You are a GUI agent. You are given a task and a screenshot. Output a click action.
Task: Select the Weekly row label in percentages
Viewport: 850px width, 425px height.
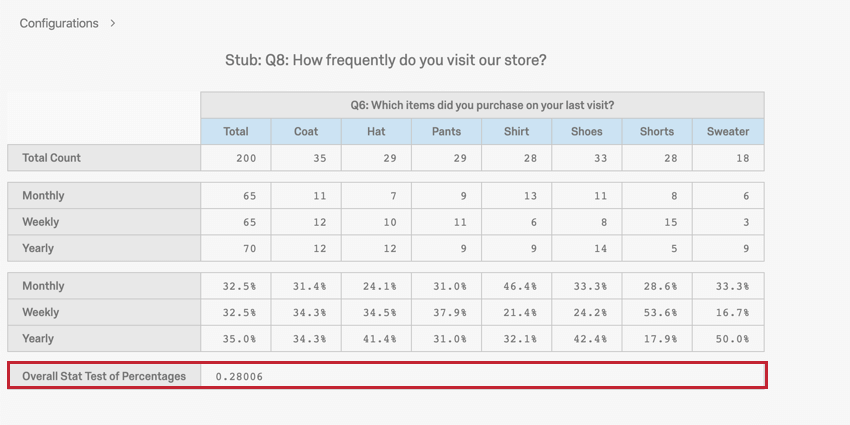pos(40,313)
